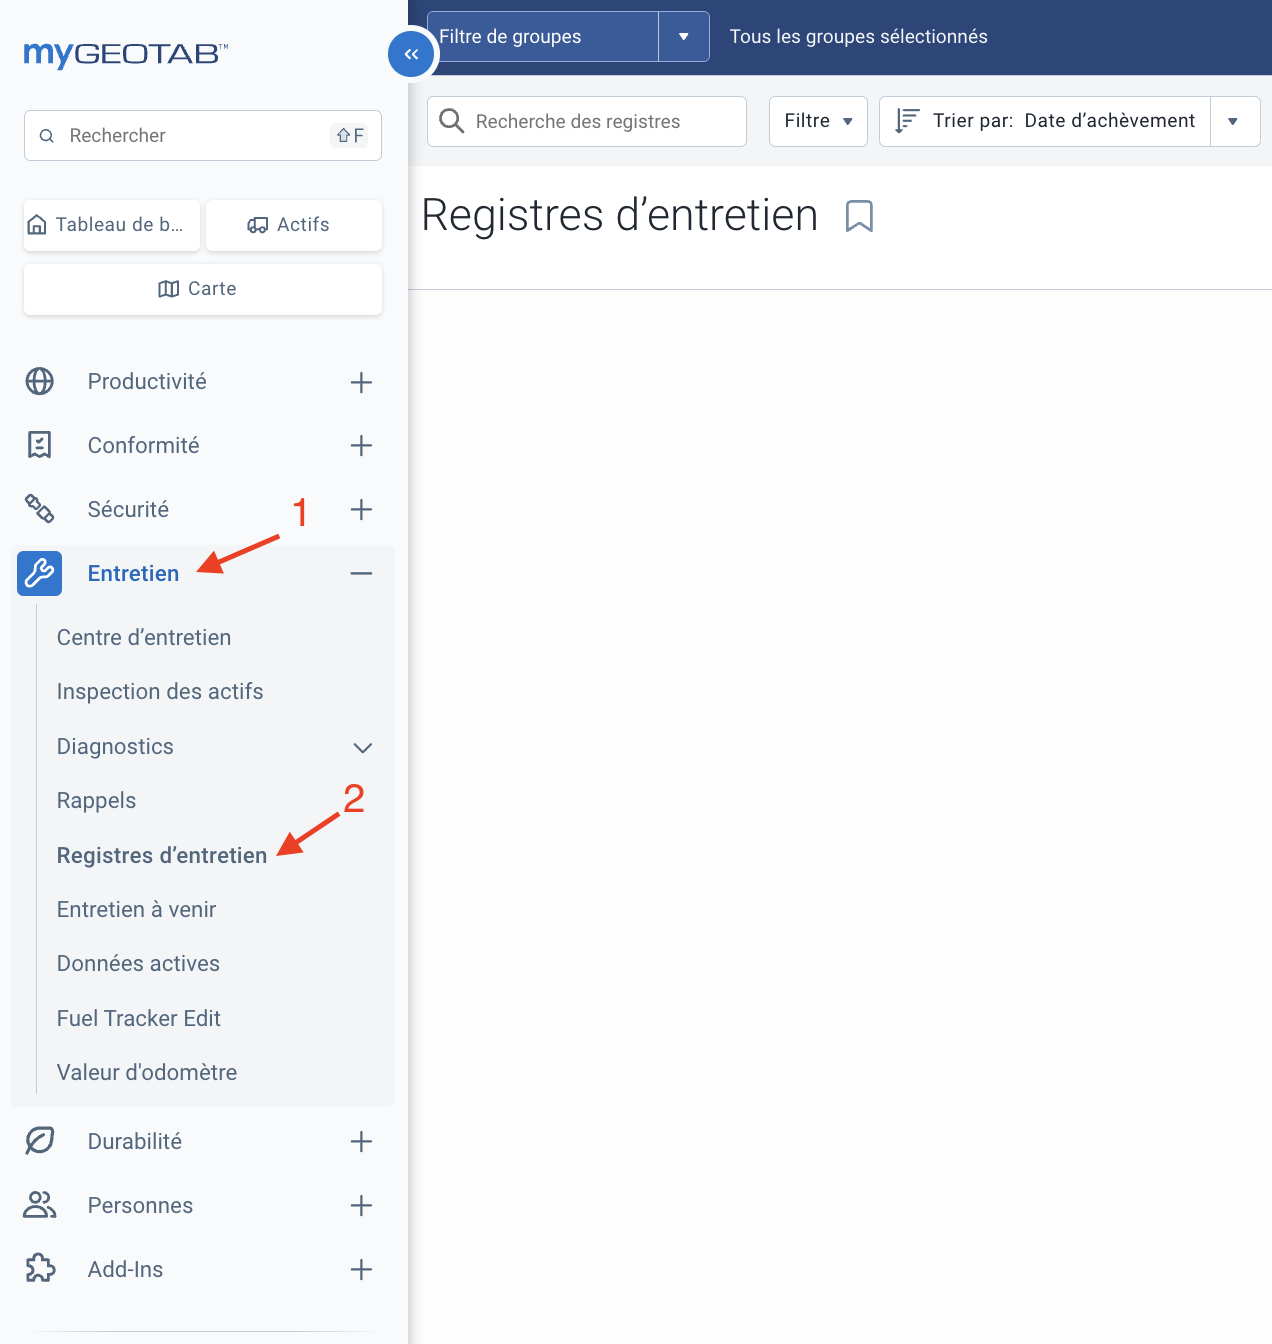Click the Personnes people icon
Screen dimensions: 1272x1344
(40, 1205)
